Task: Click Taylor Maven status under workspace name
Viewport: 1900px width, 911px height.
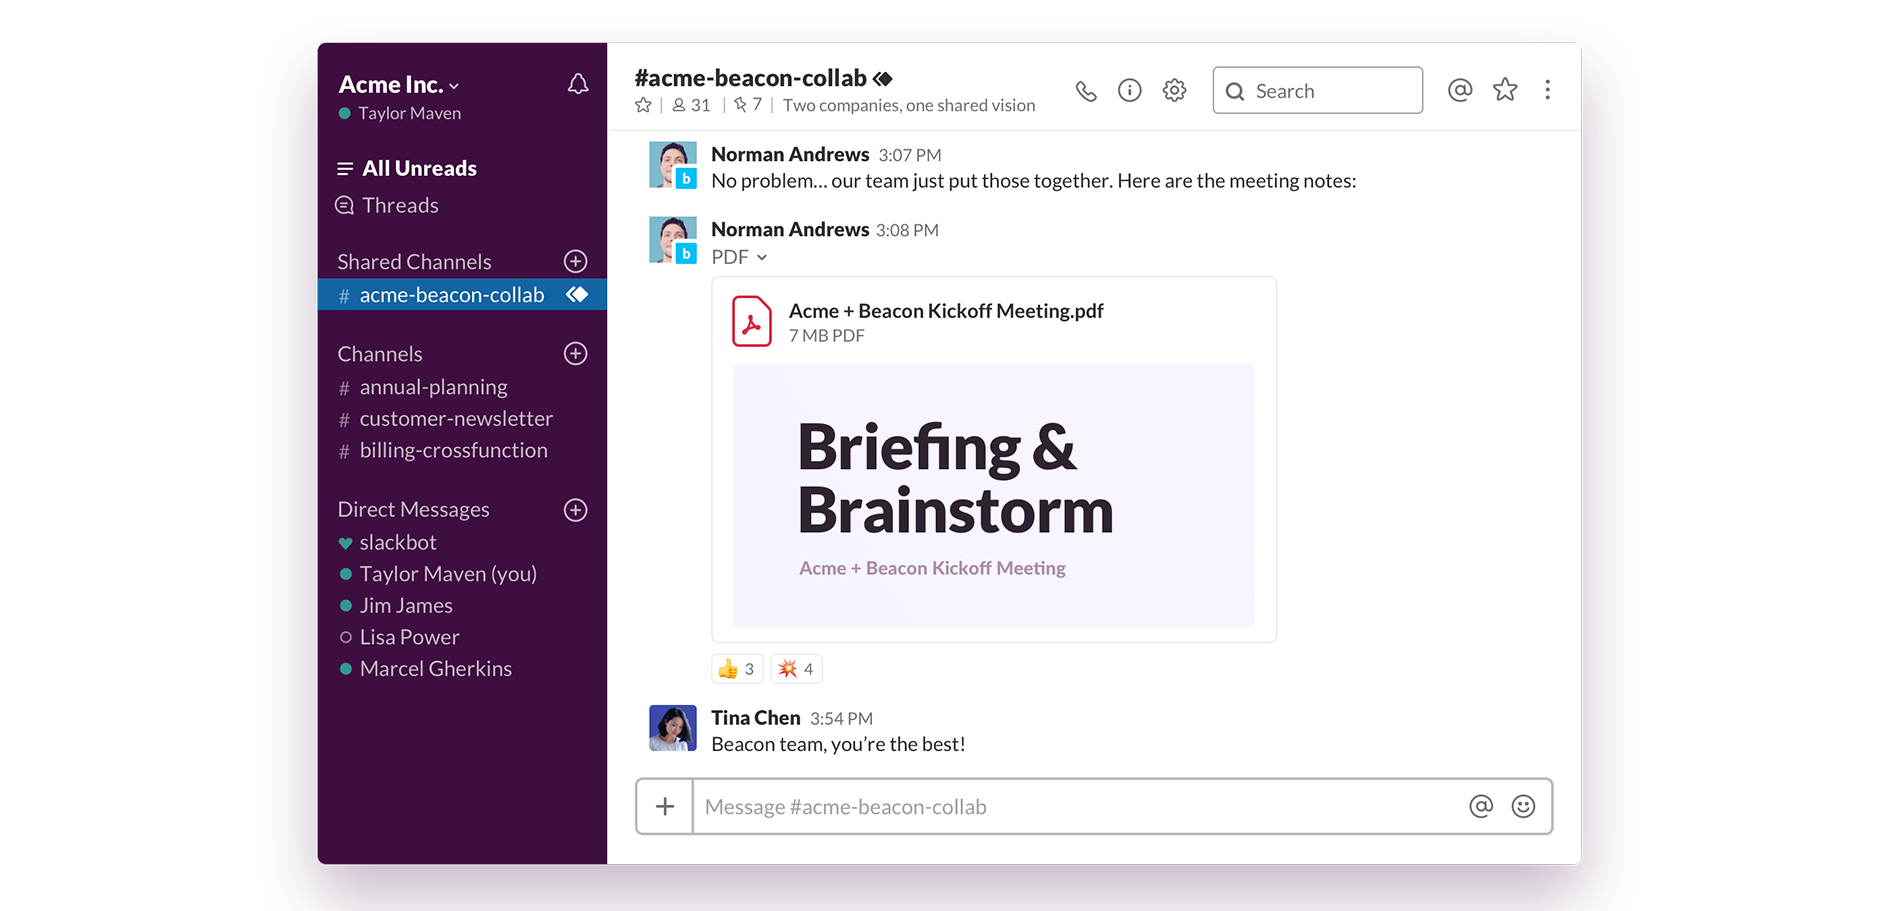Action: pos(400,113)
